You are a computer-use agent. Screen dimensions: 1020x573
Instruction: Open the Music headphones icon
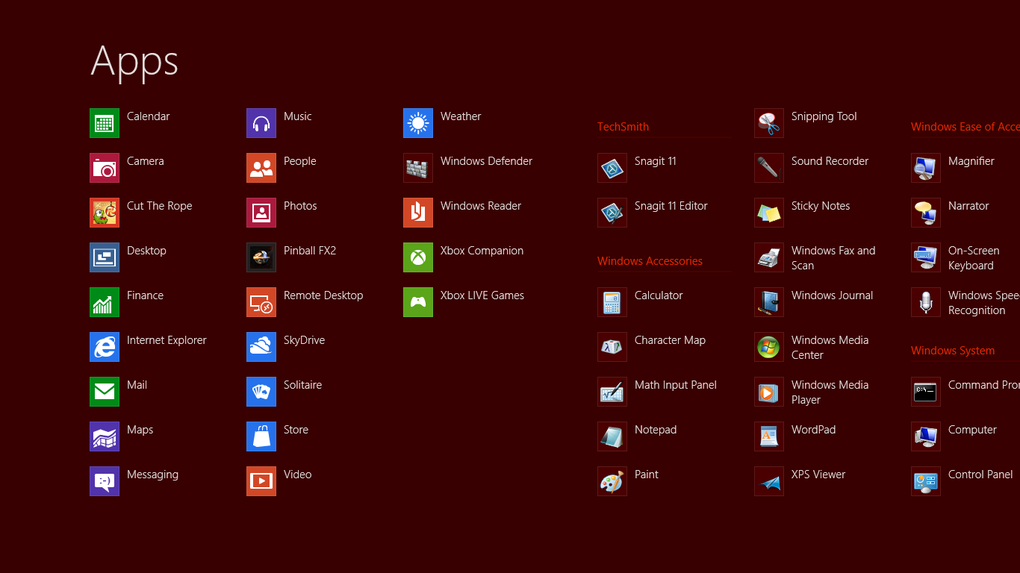[x=261, y=123]
